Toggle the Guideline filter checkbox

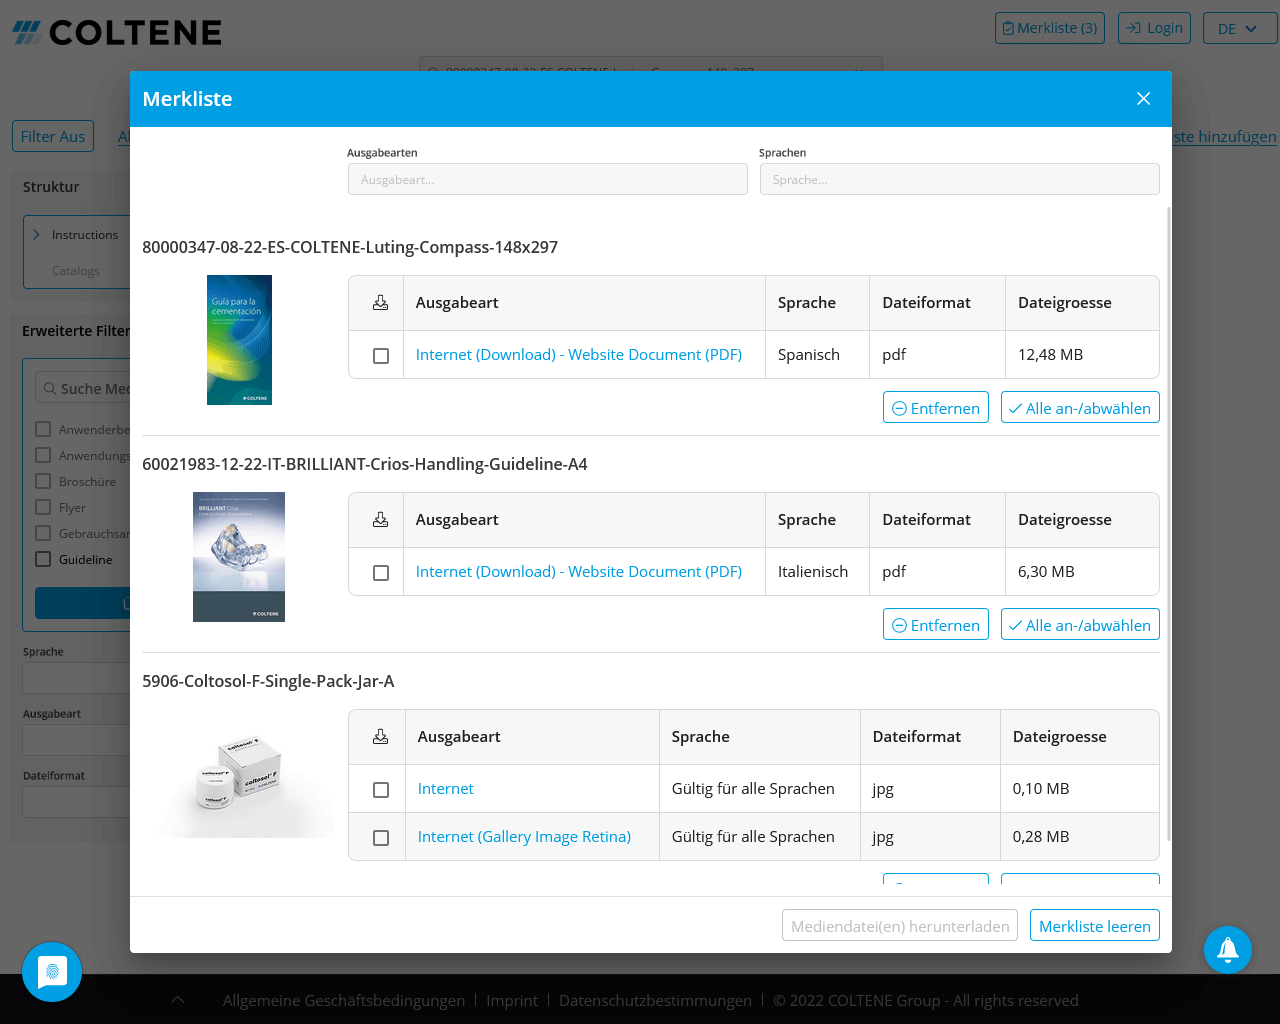point(43,559)
